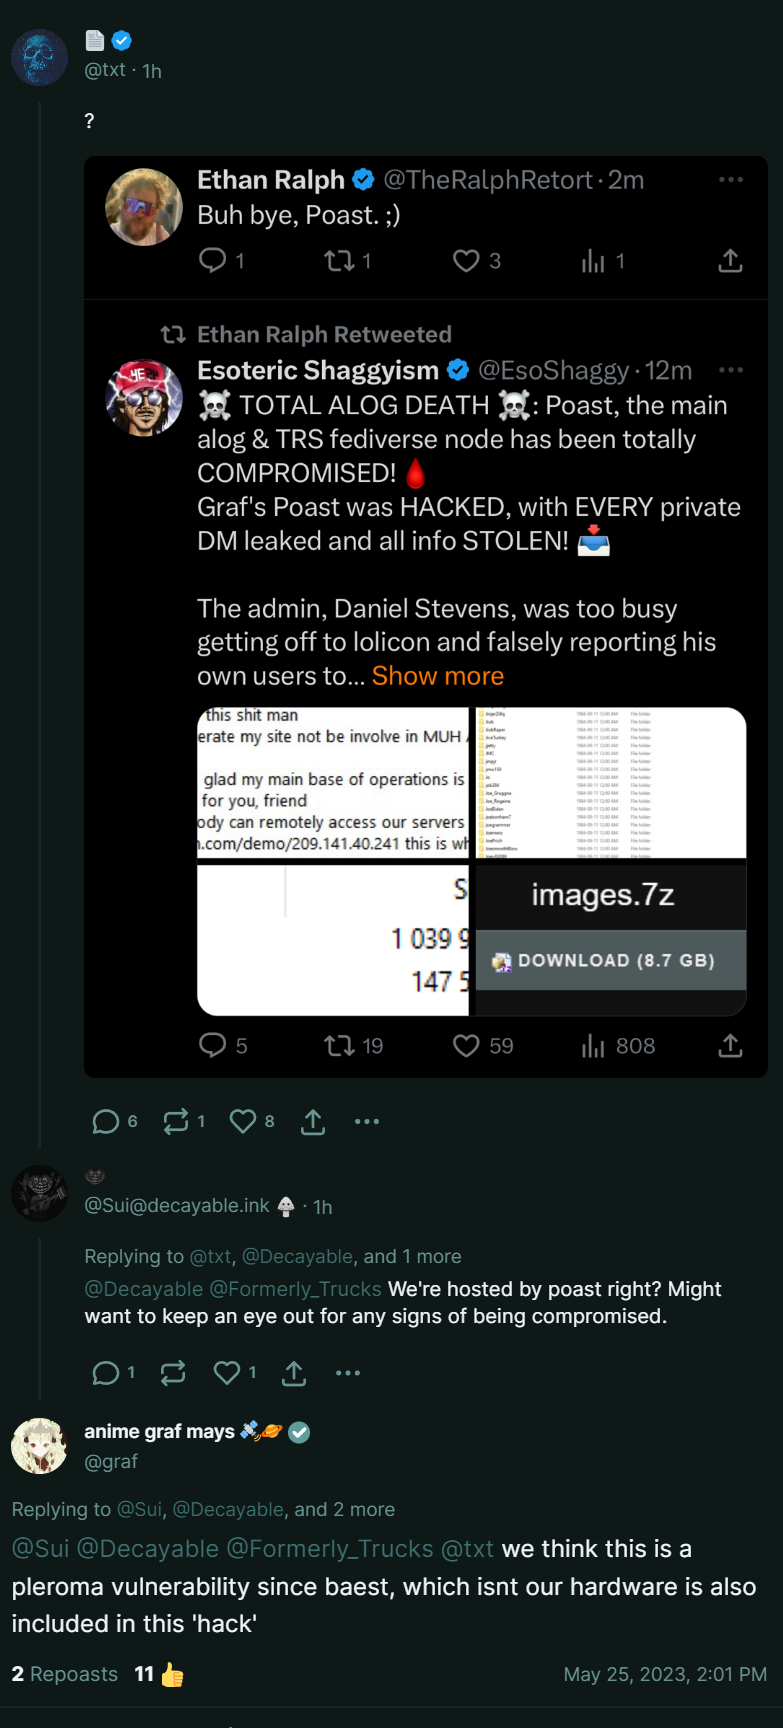Open the @Formerly_Trucks mention in graf's reply

pos(330,1549)
